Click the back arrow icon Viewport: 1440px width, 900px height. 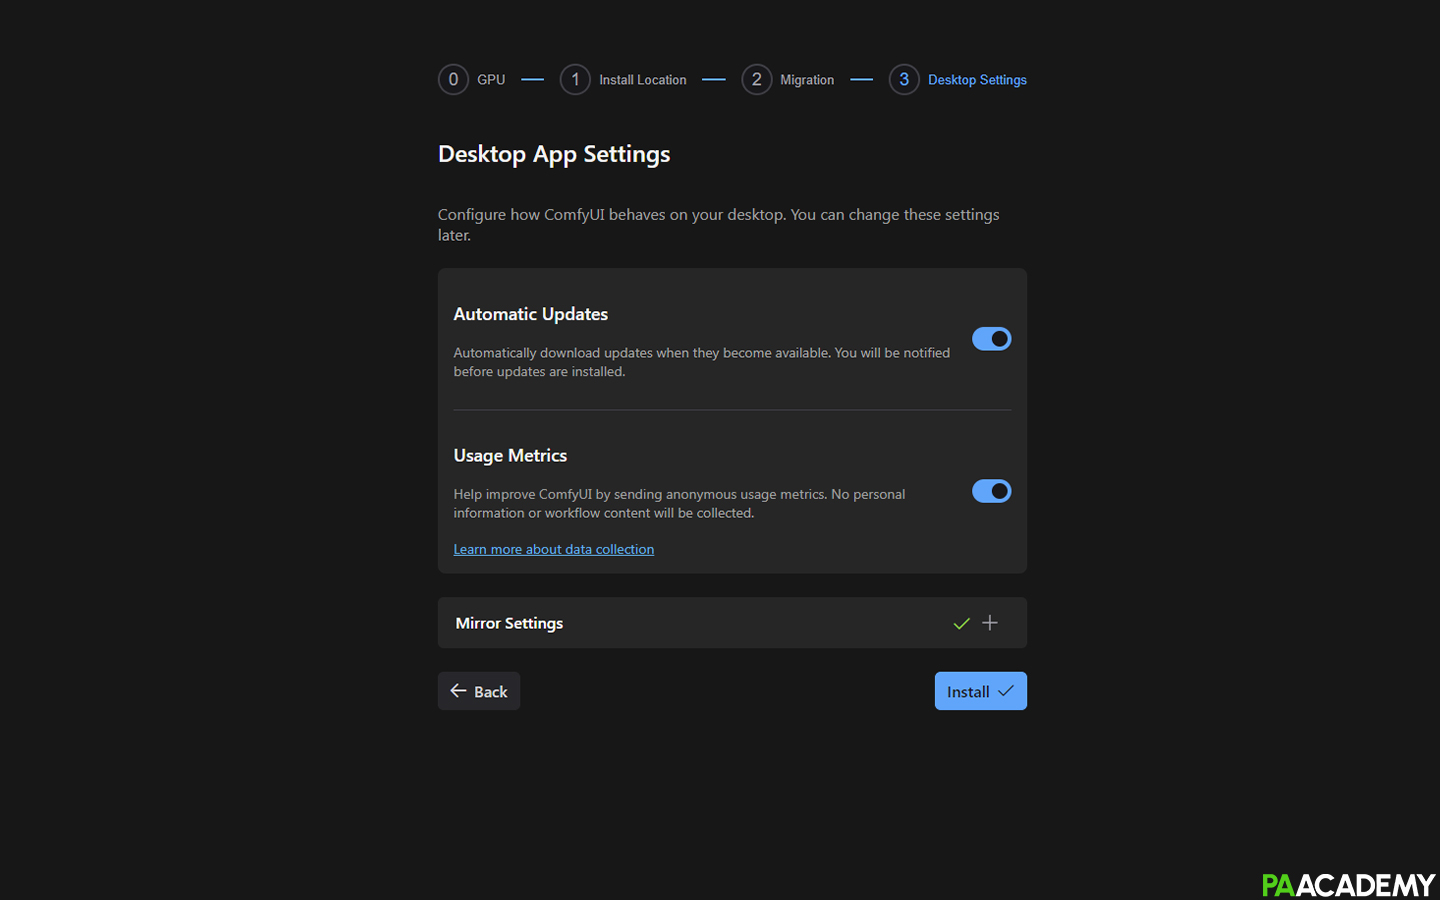point(458,690)
